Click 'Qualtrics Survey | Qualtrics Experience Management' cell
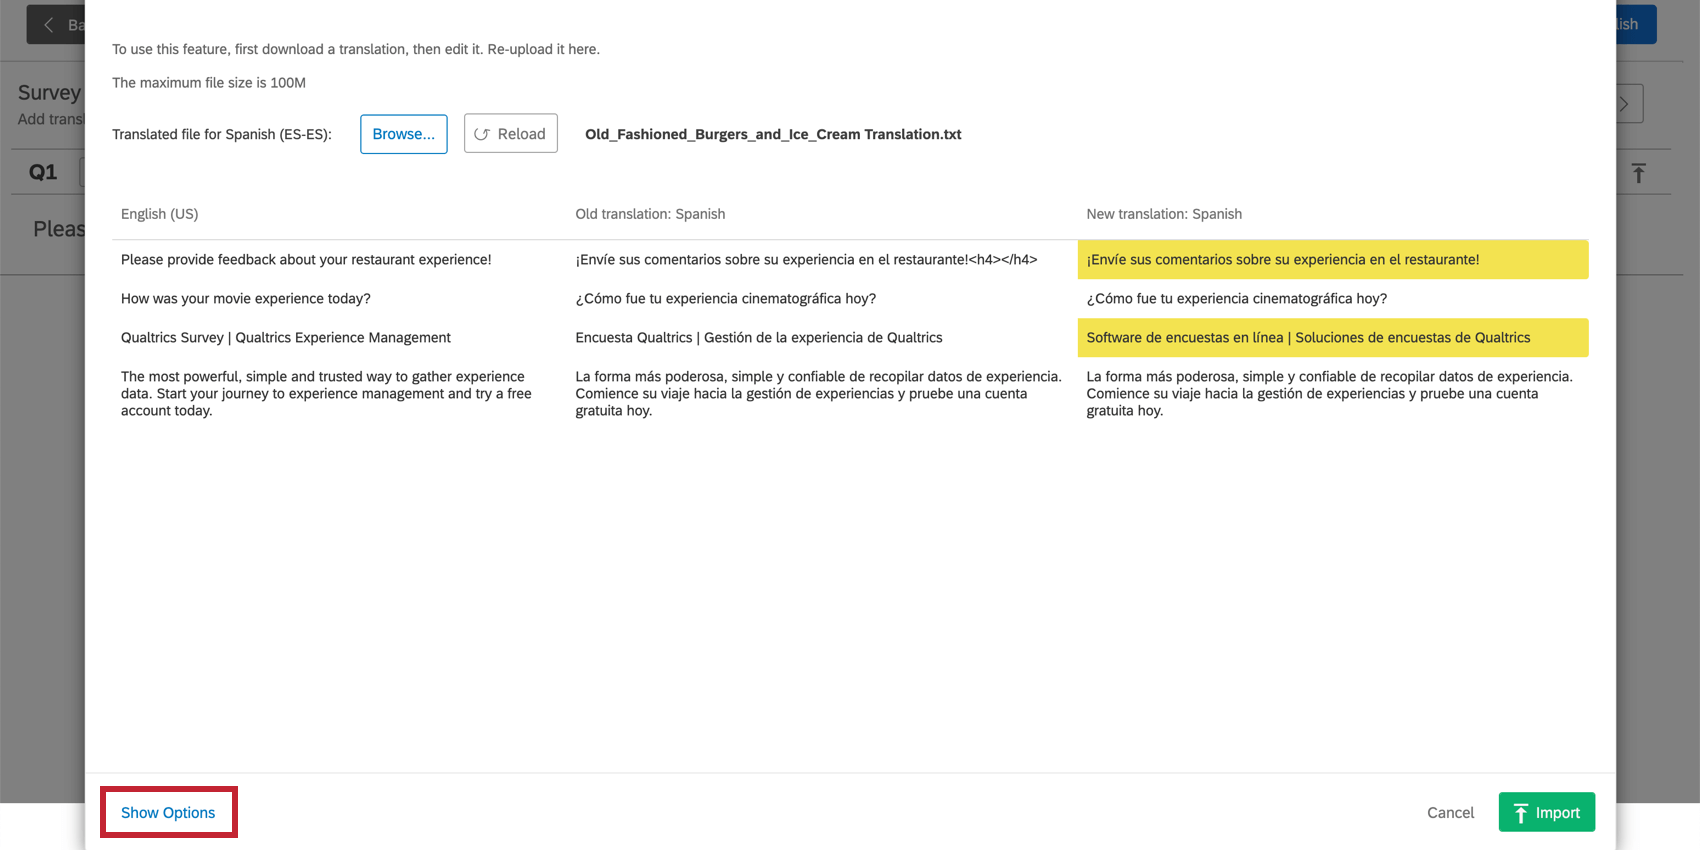The image size is (1700, 850). point(286,337)
